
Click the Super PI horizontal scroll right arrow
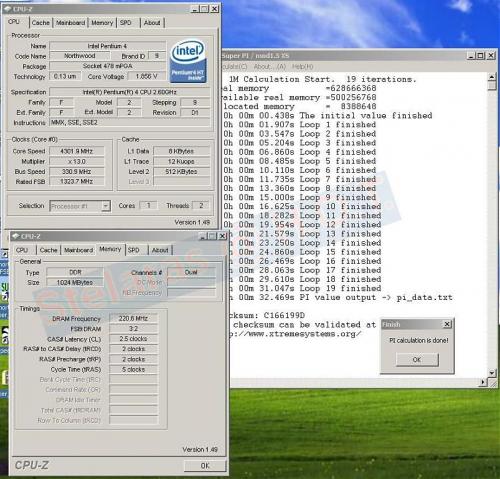pyautogui.click(x=483, y=382)
